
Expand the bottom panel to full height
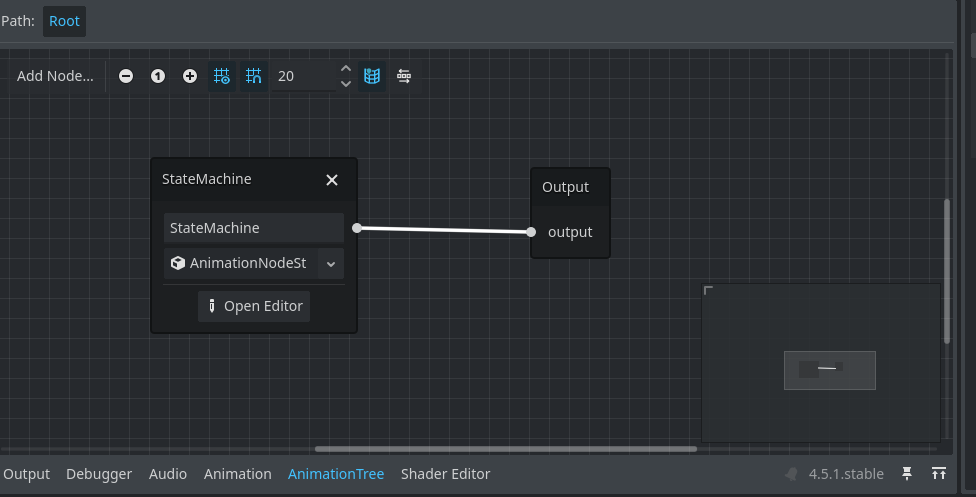coord(939,474)
